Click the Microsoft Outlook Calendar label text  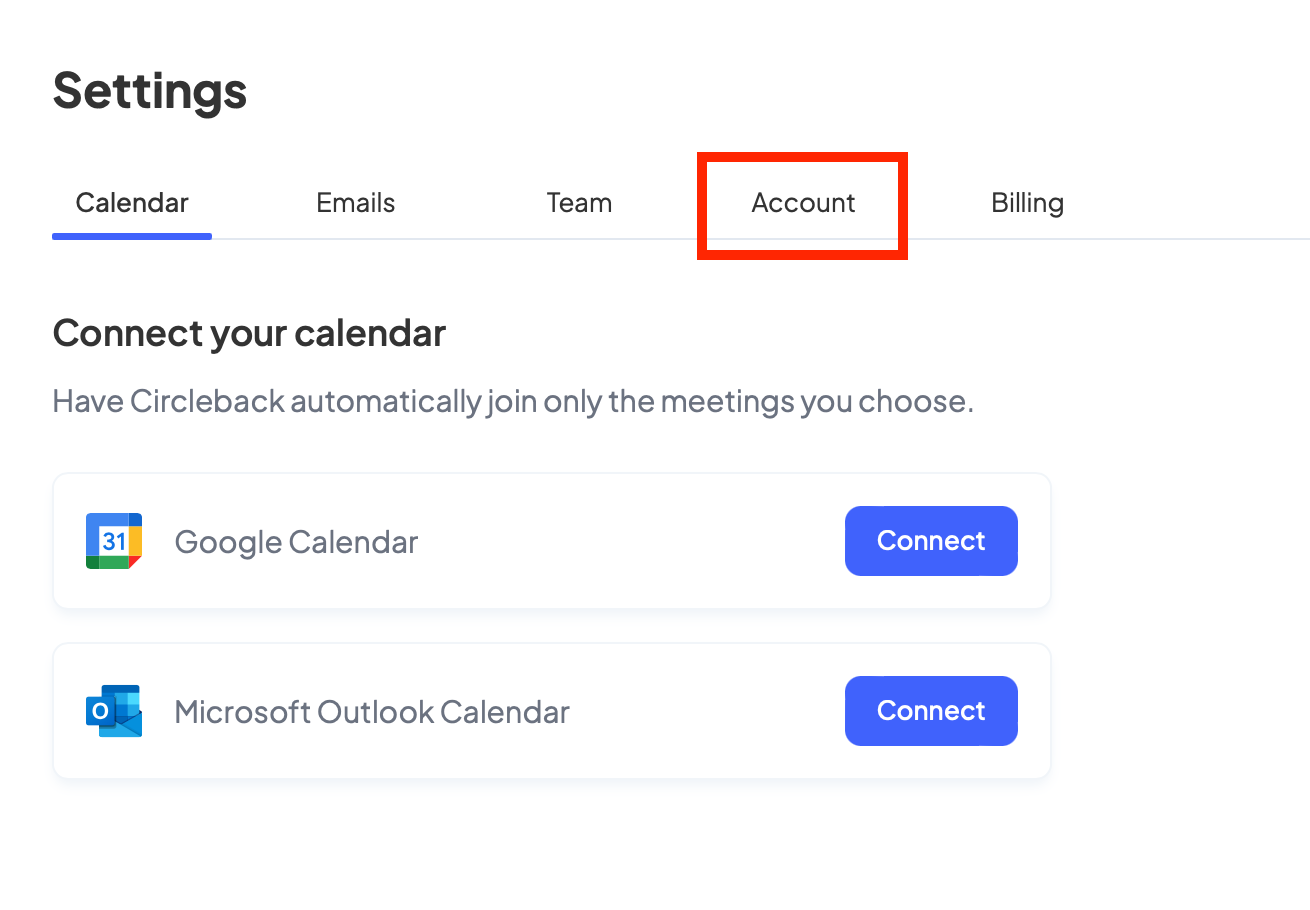(372, 712)
